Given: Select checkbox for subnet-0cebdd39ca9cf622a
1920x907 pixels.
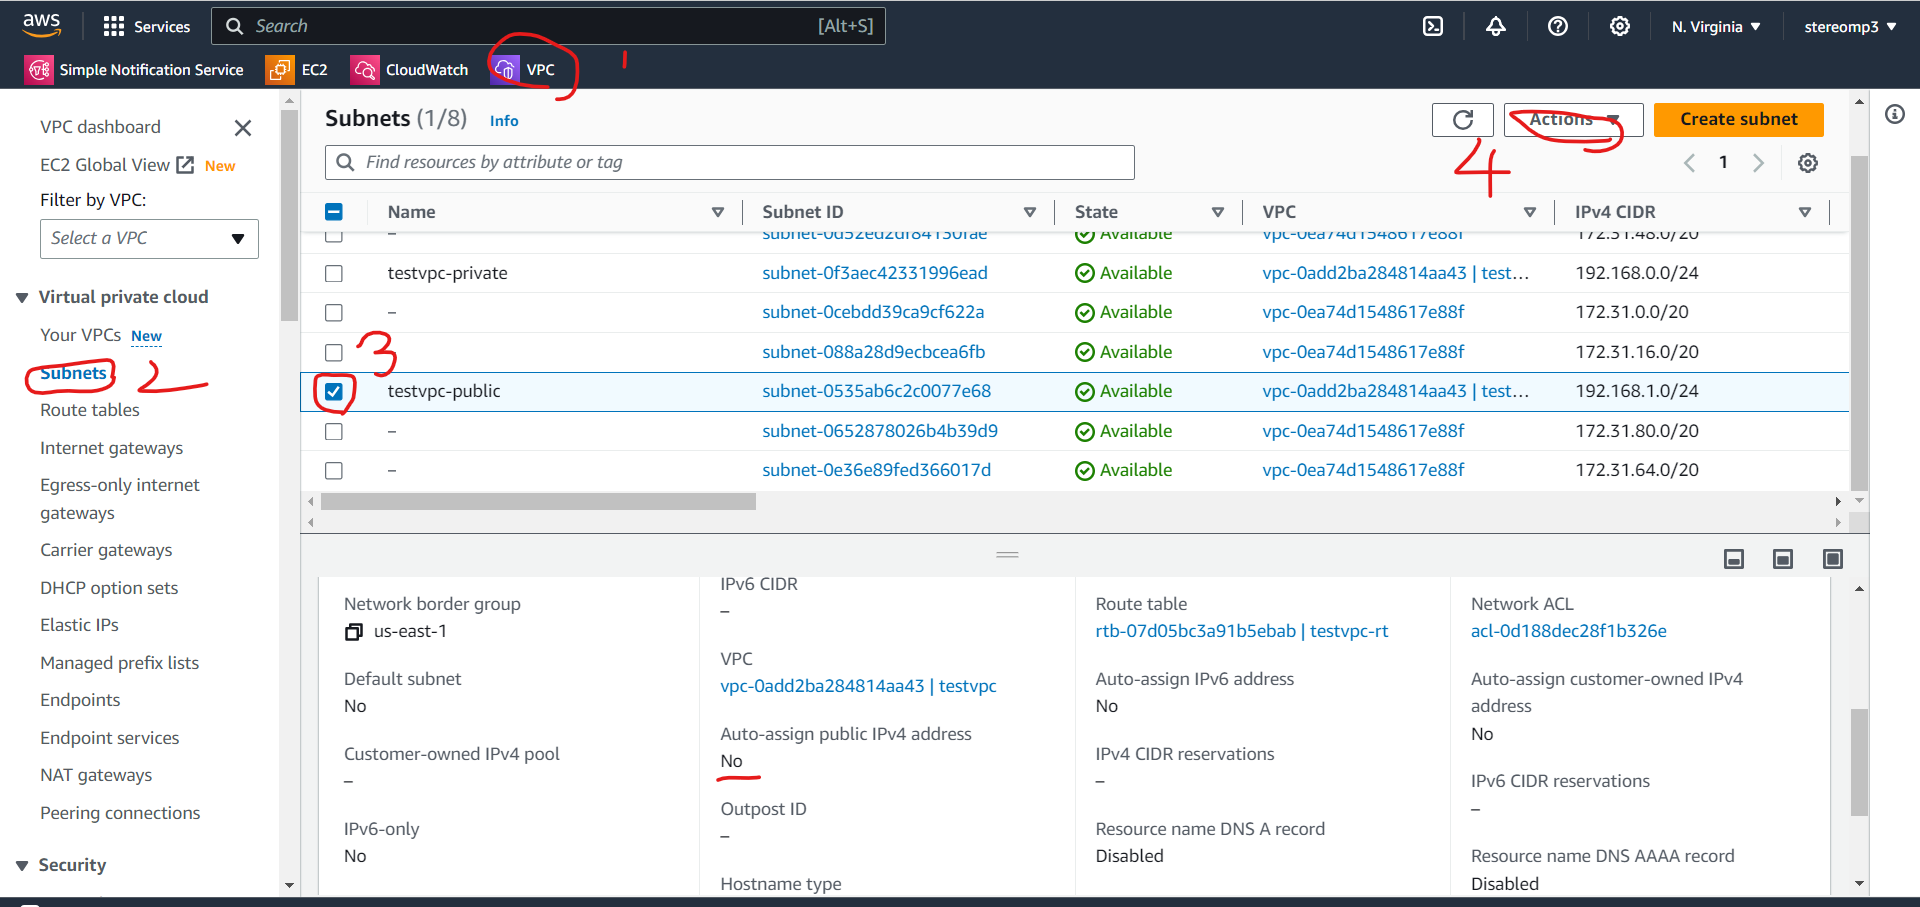Looking at the screenshot, I should (334, 313).
